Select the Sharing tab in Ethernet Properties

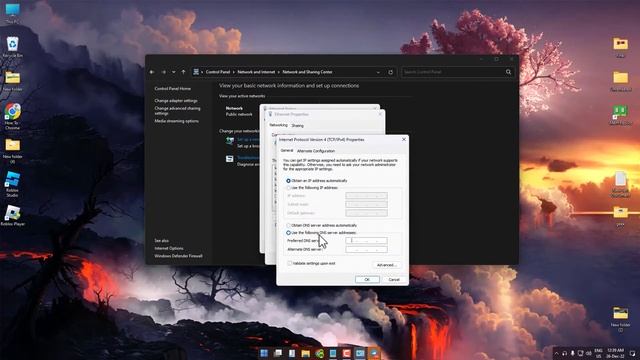click(x=298, y=126)
